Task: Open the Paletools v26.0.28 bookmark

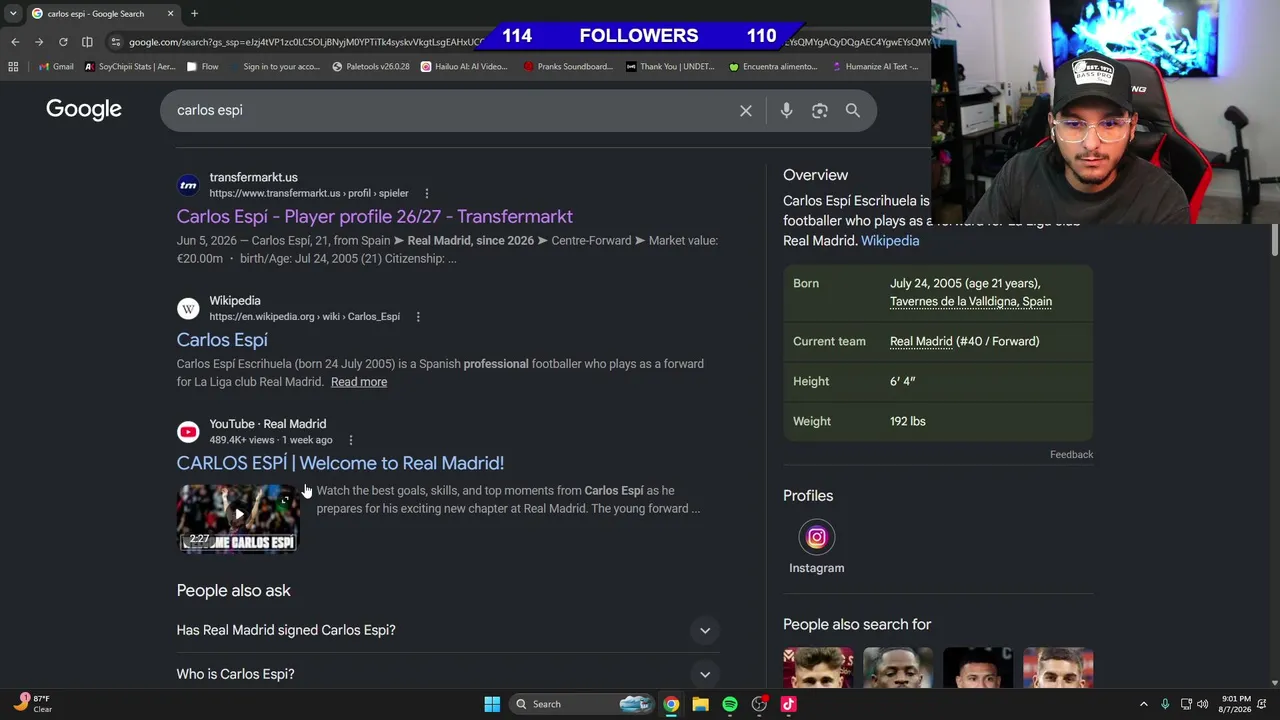Action: (x=371, y=67)
